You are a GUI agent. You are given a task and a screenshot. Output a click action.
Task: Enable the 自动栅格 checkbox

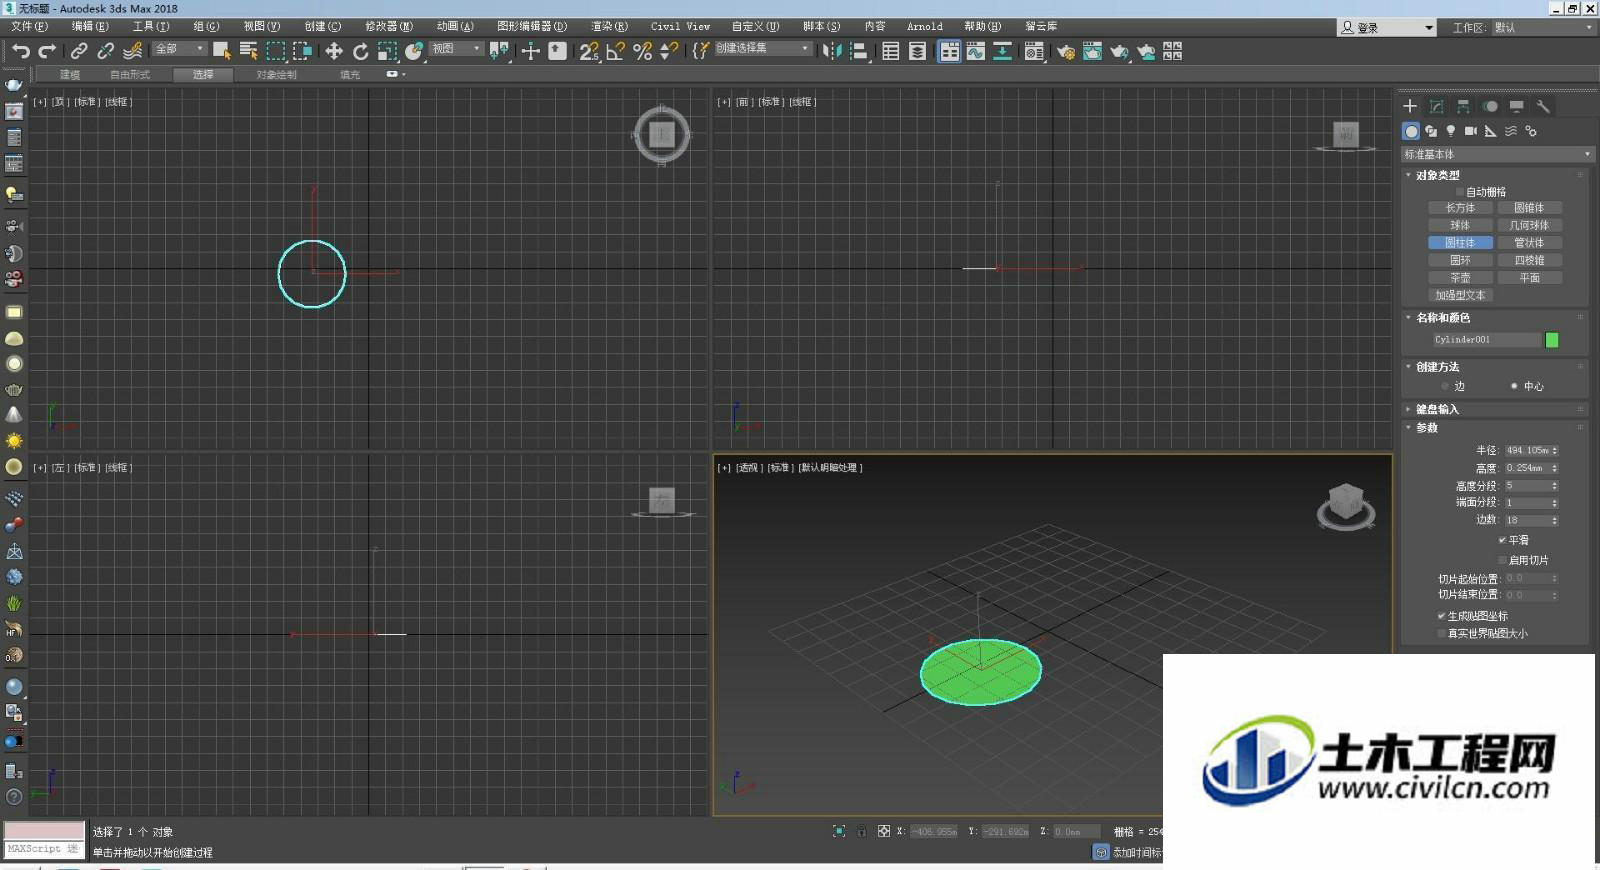1461,192
